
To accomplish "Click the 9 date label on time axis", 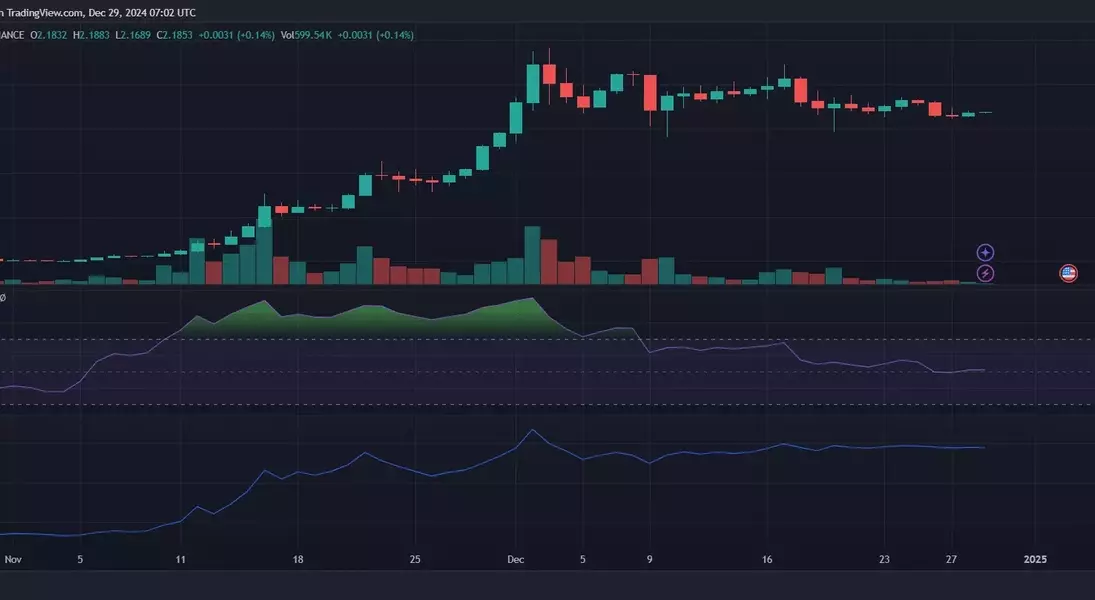I will [x=649, y=559].
